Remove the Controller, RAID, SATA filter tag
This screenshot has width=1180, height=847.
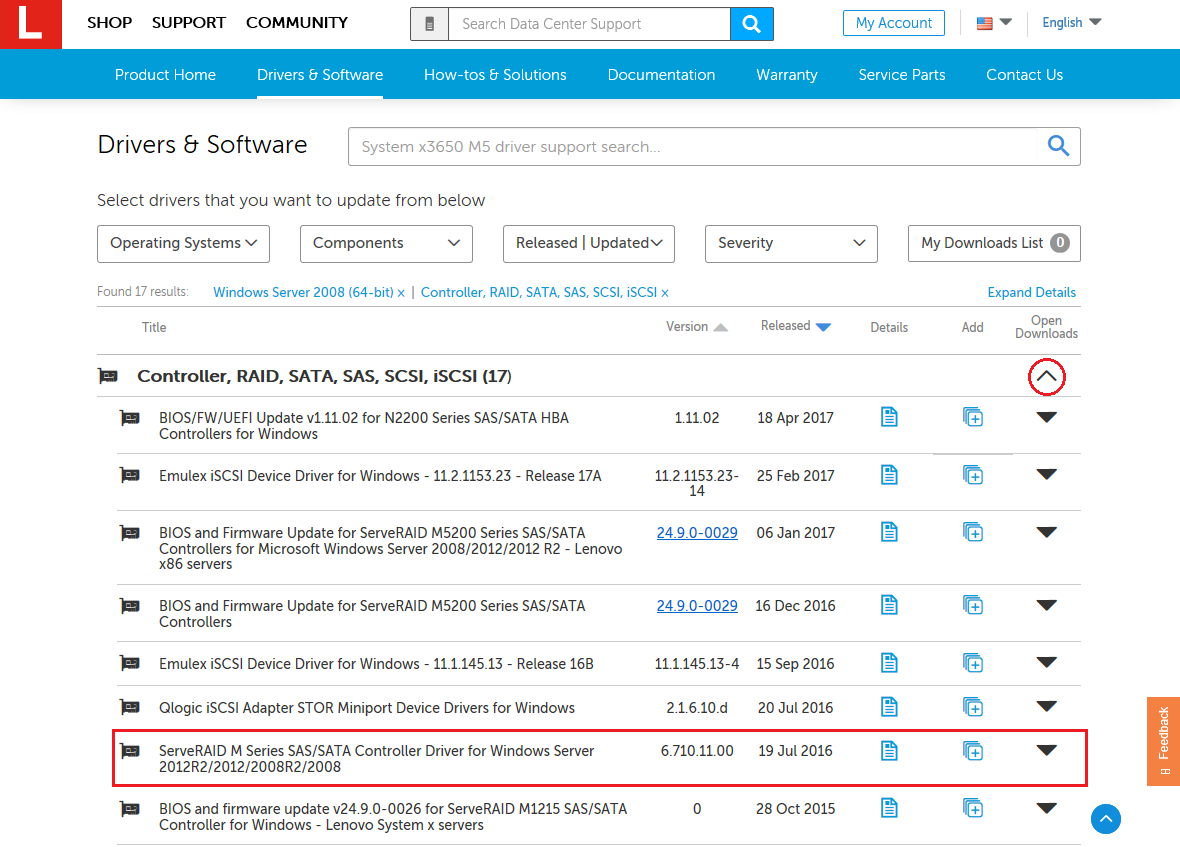click(665, 293)
